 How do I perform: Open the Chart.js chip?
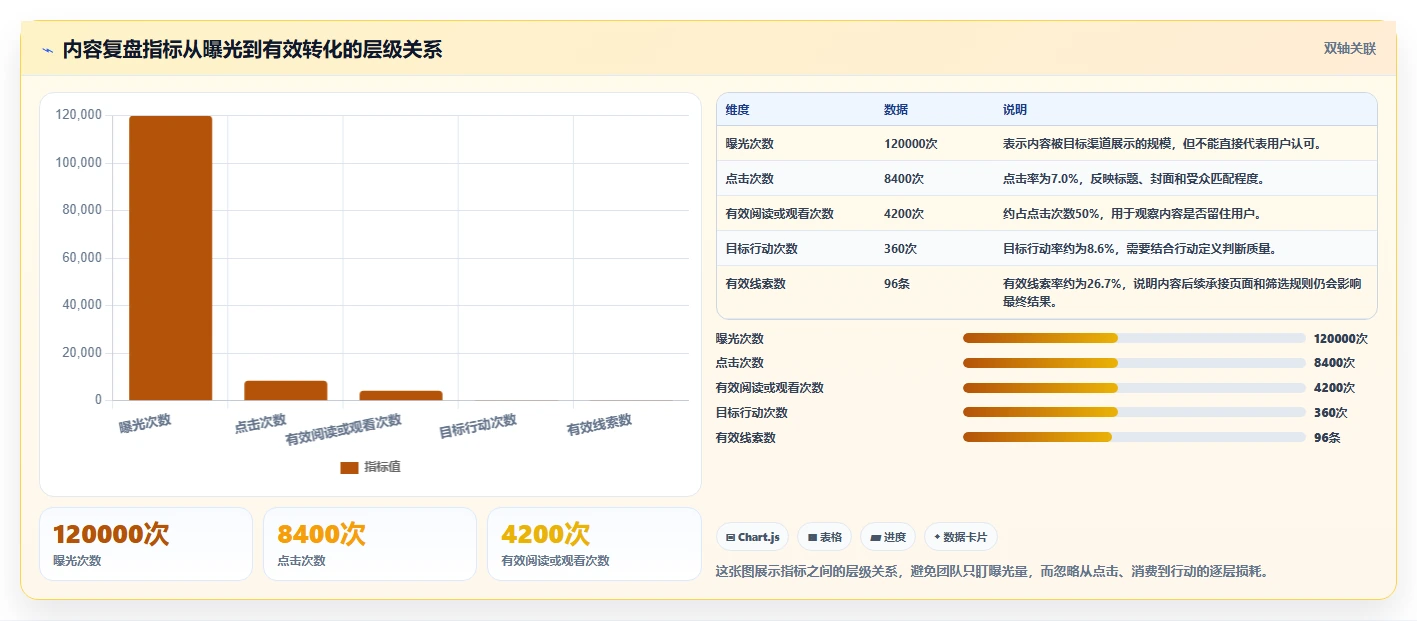point(752,537)
